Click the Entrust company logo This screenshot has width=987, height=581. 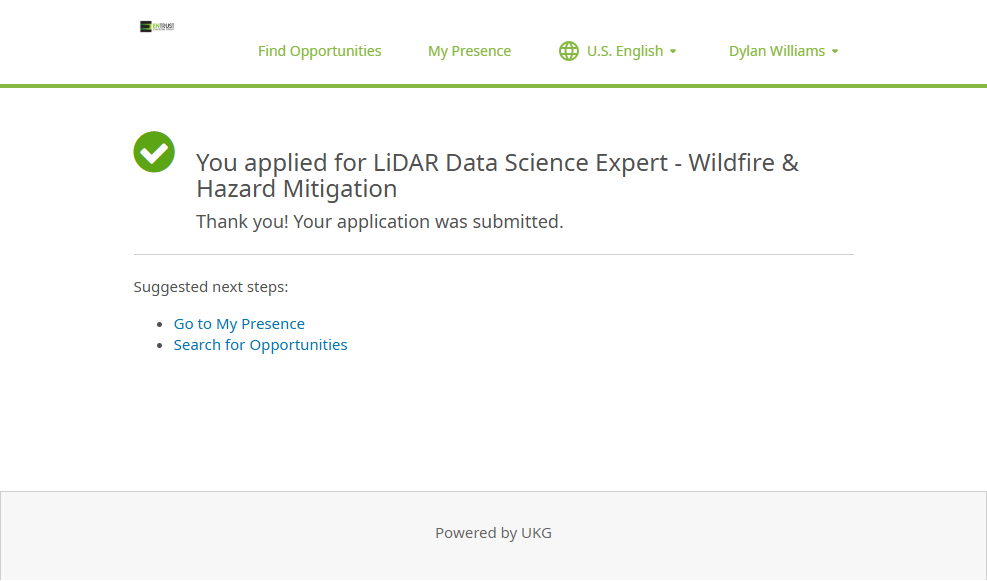[x=157, y=26]
